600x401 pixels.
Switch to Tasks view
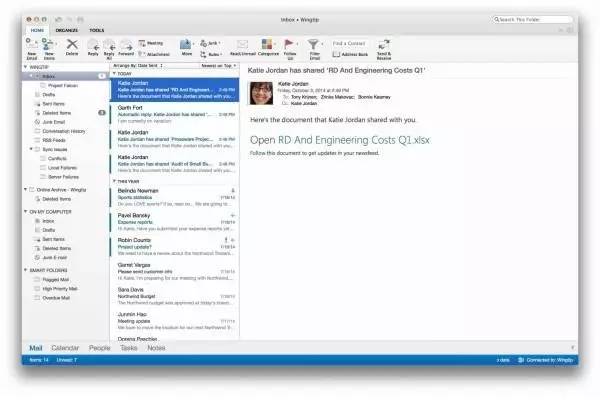[129, 348]
